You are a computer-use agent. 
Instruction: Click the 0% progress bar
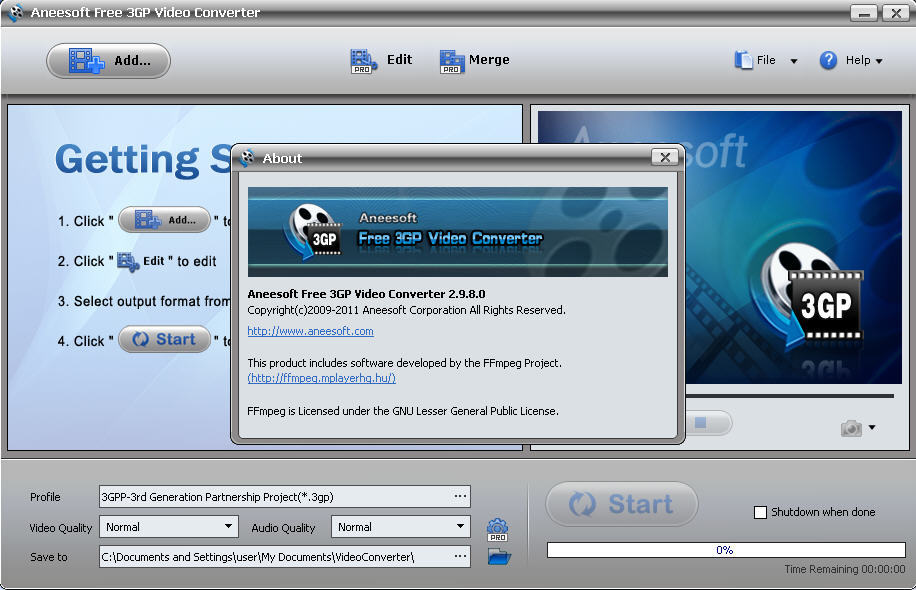pyautogui.click(x=725, y=549)
